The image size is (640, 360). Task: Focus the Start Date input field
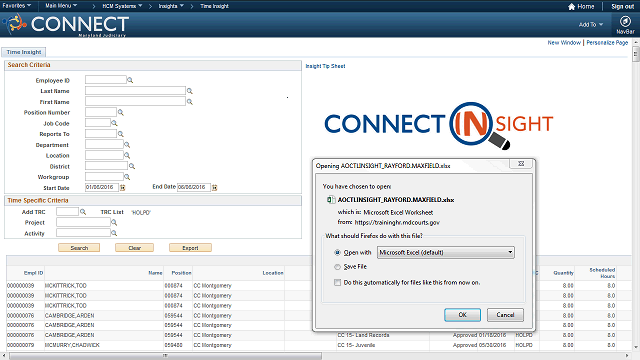point(102,187)
